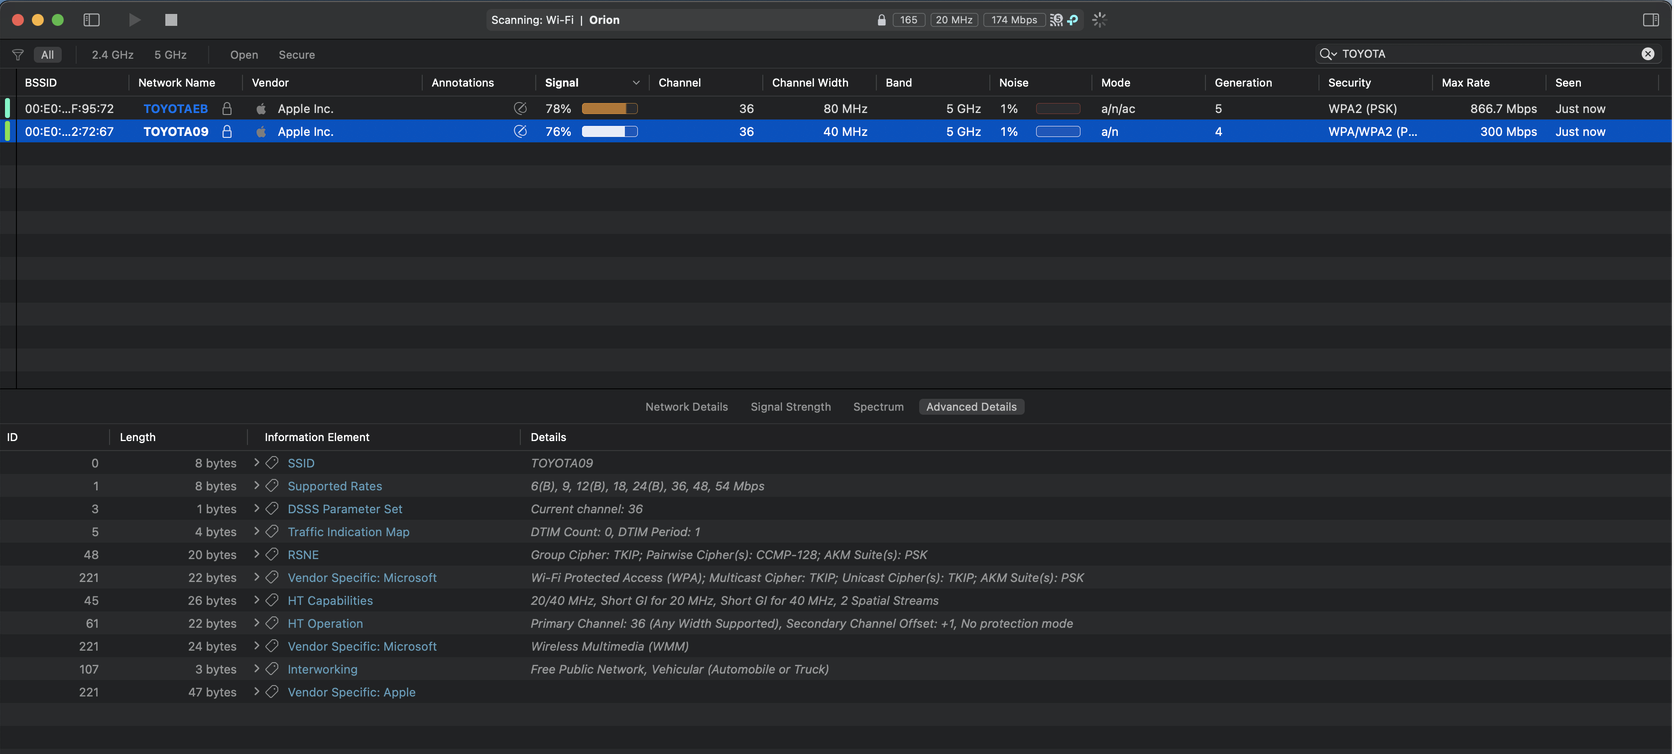Expand the DSSS Parameter Set row
This screenshot has height=754, width=1674.
click(x=257, y=509)
